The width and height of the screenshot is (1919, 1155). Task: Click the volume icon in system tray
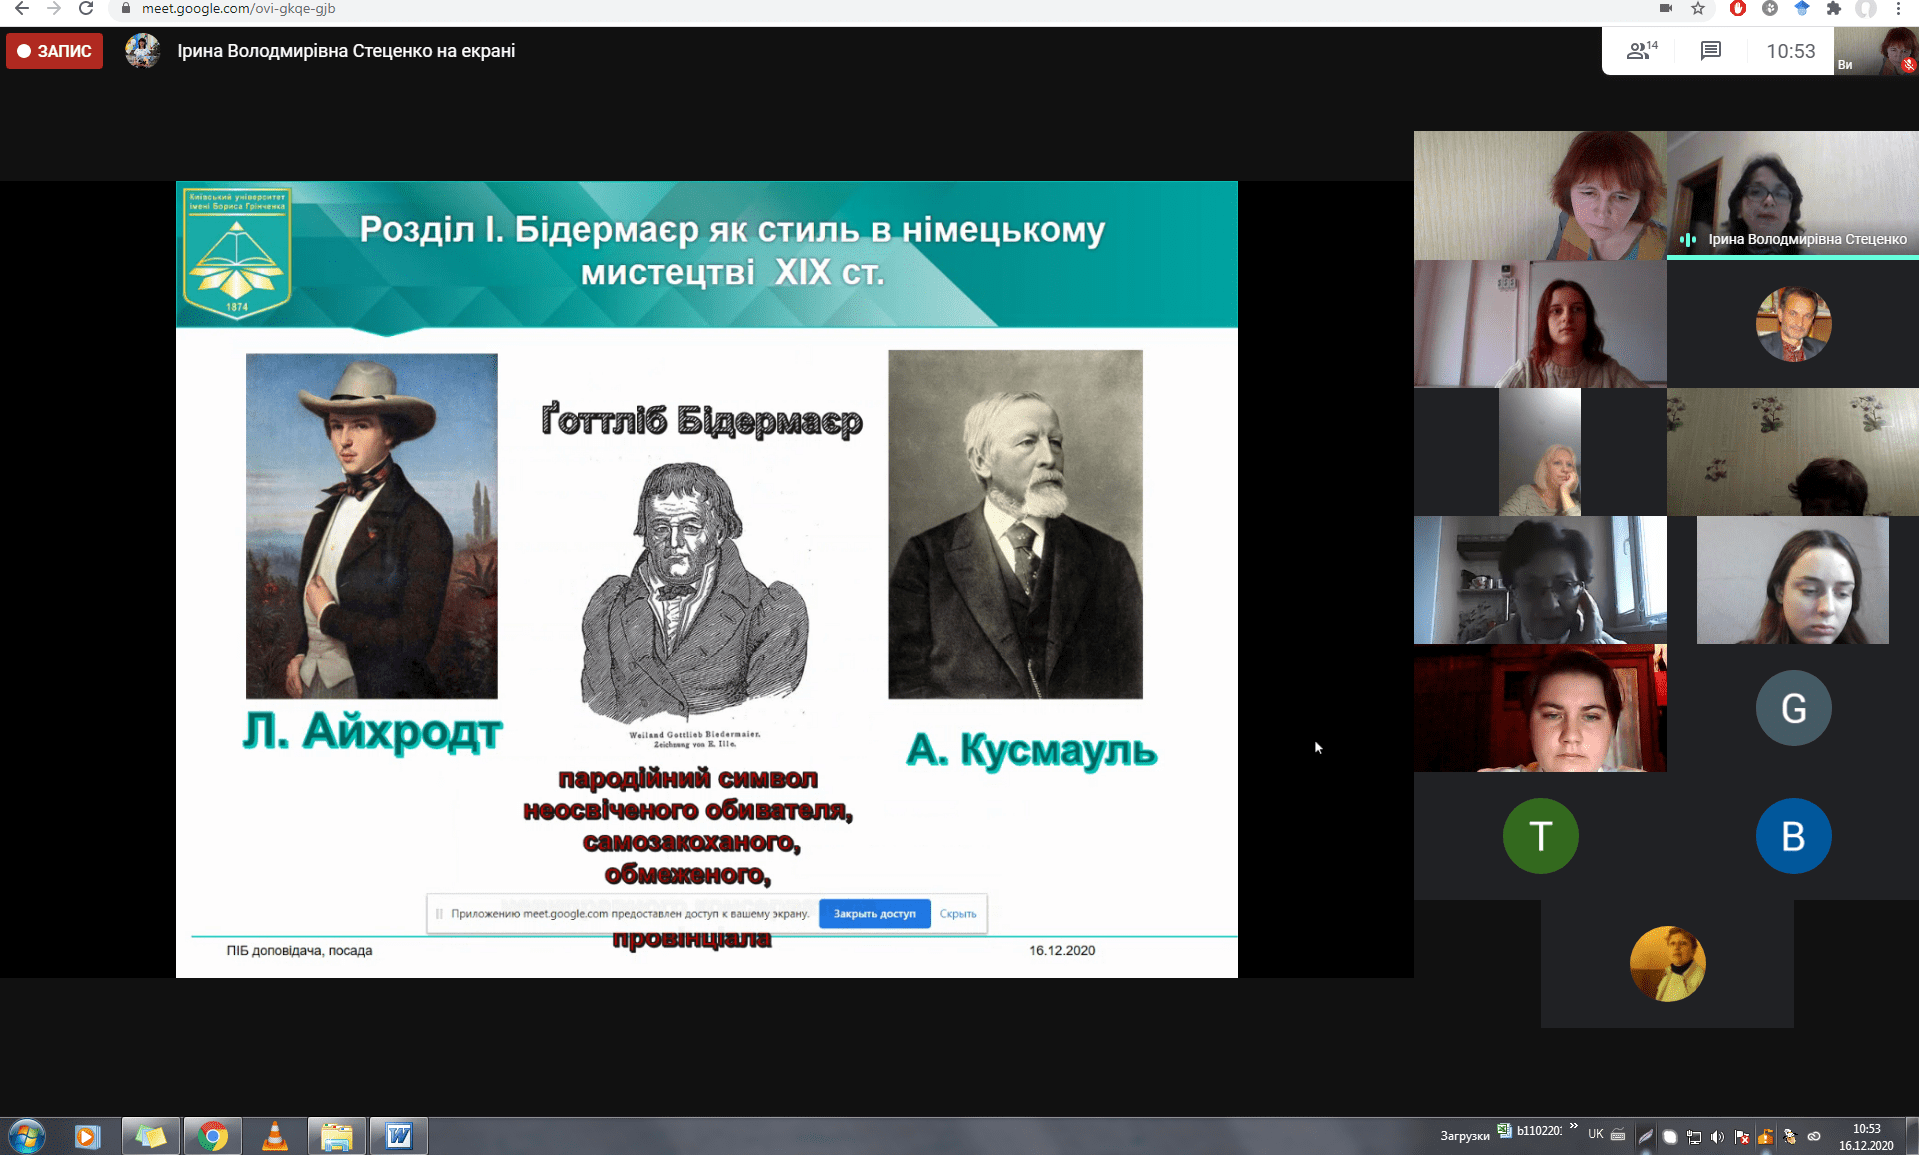click(x=1717, y=1137)
